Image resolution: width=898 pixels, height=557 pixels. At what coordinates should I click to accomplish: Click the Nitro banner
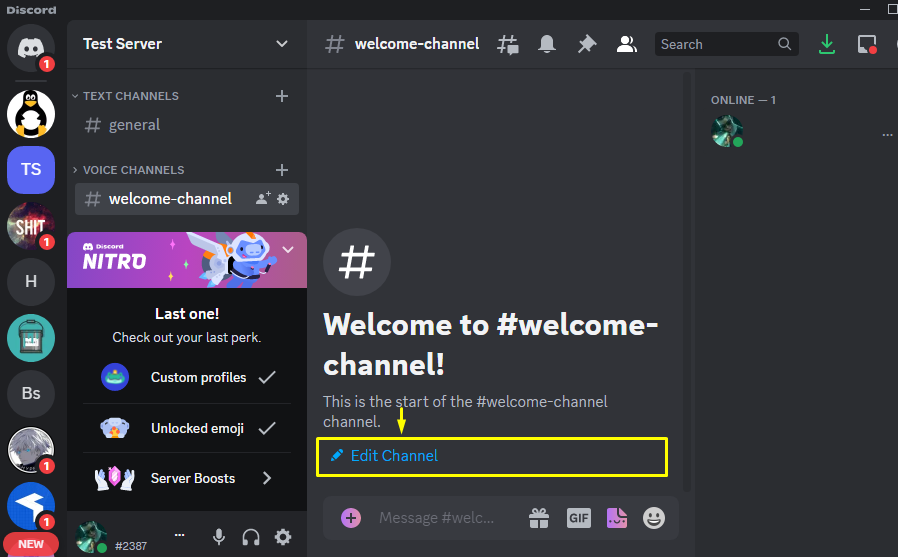click(x=187, y=260)
